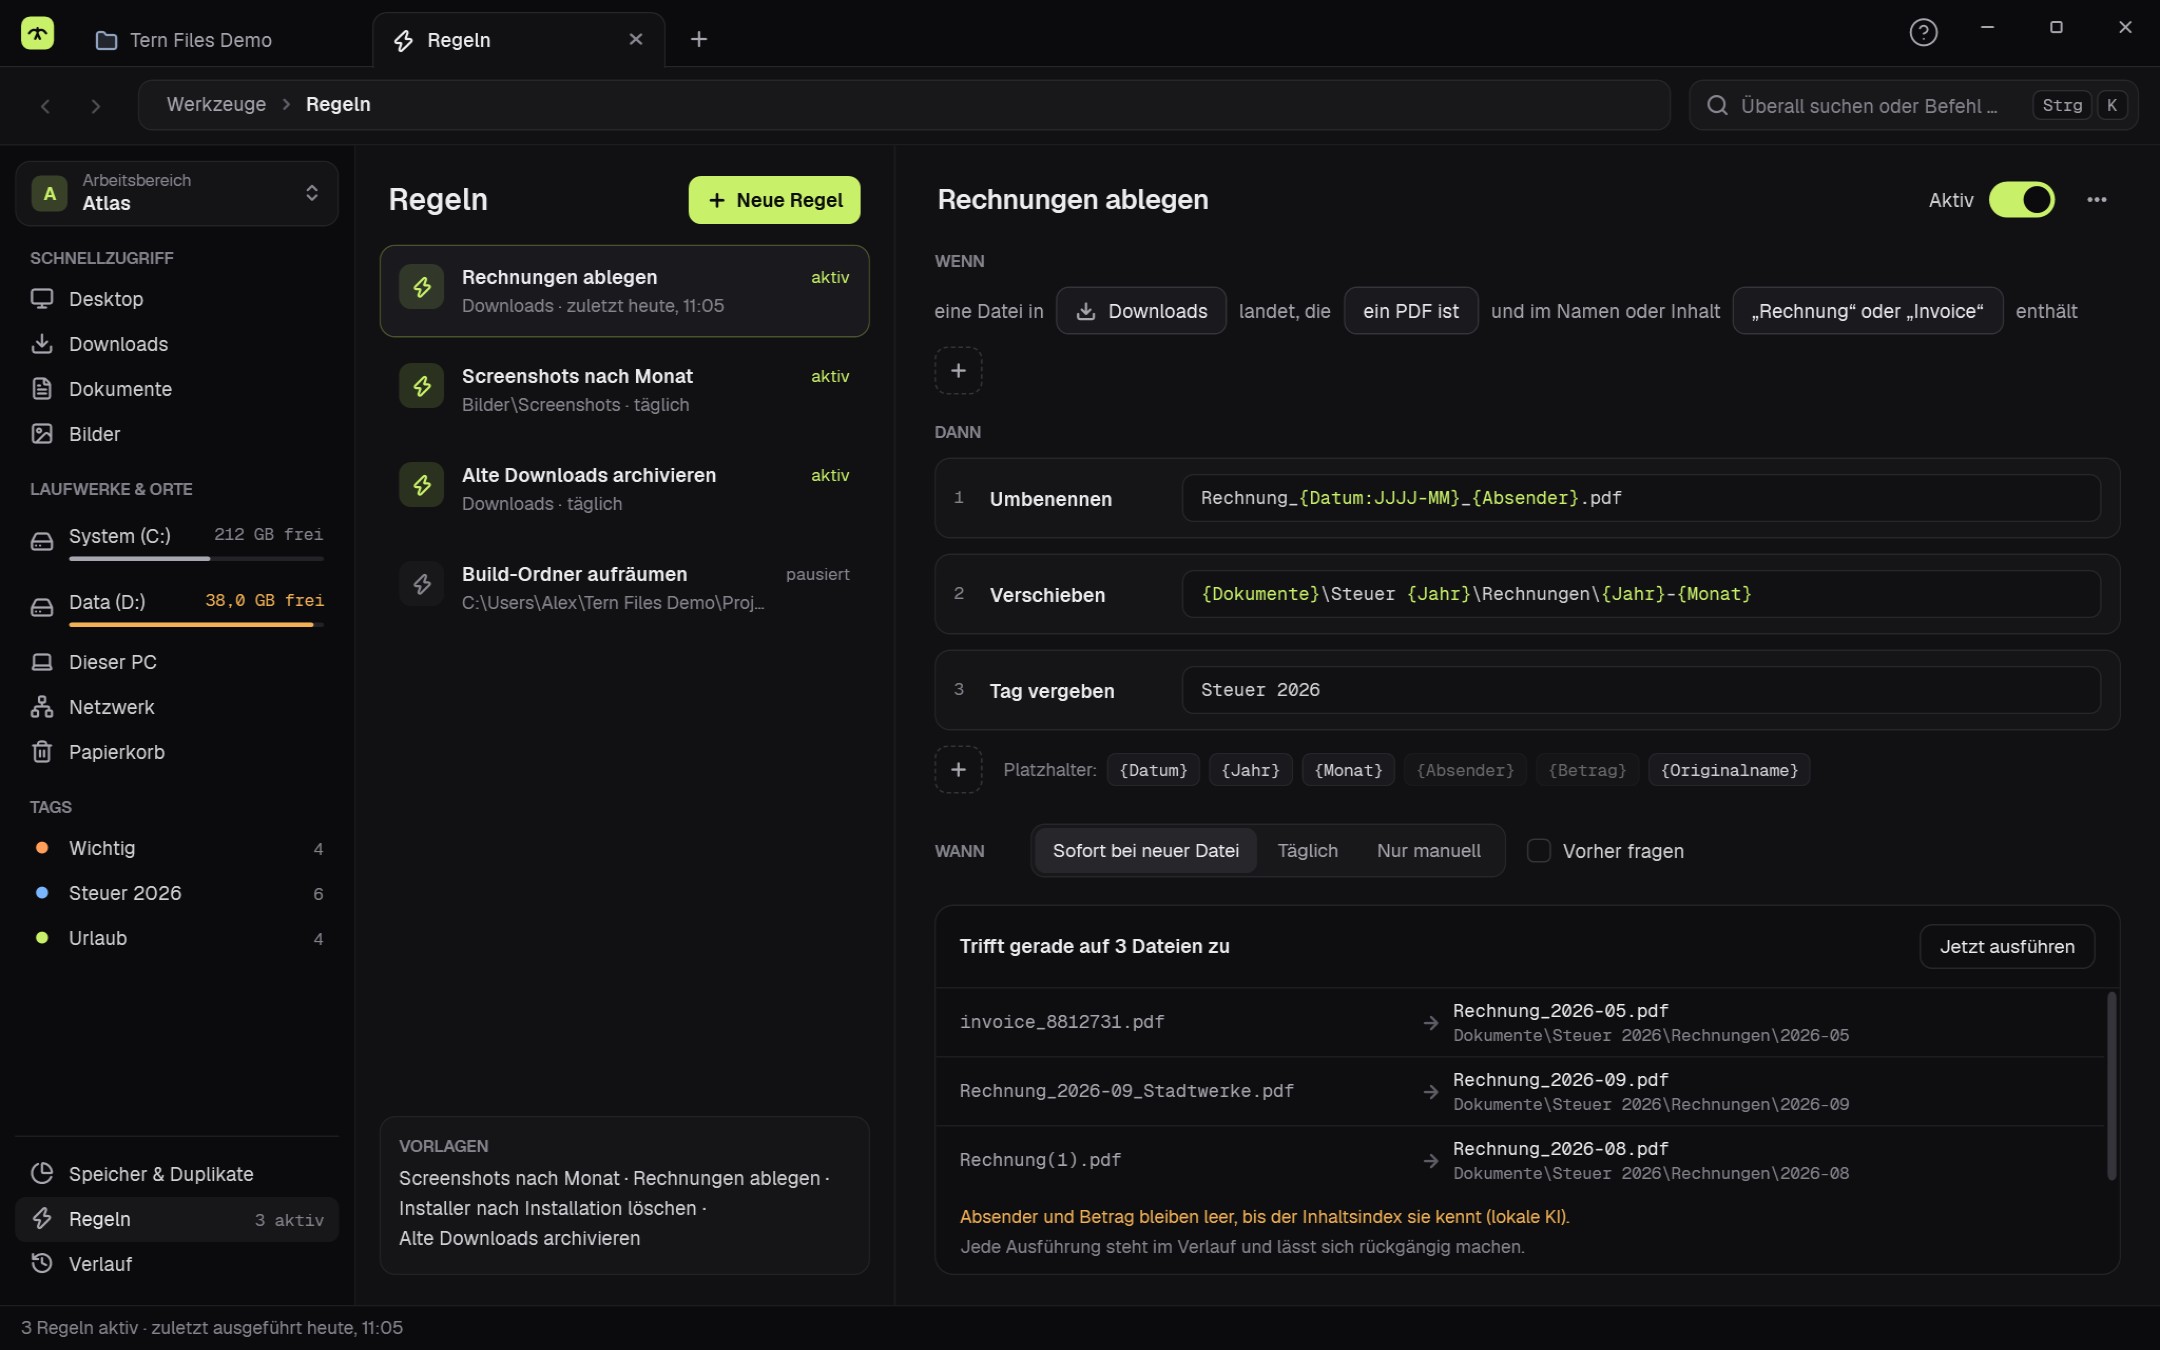
Task: Toggle the Aktiv switch off
Action: tap(2021, 200)
